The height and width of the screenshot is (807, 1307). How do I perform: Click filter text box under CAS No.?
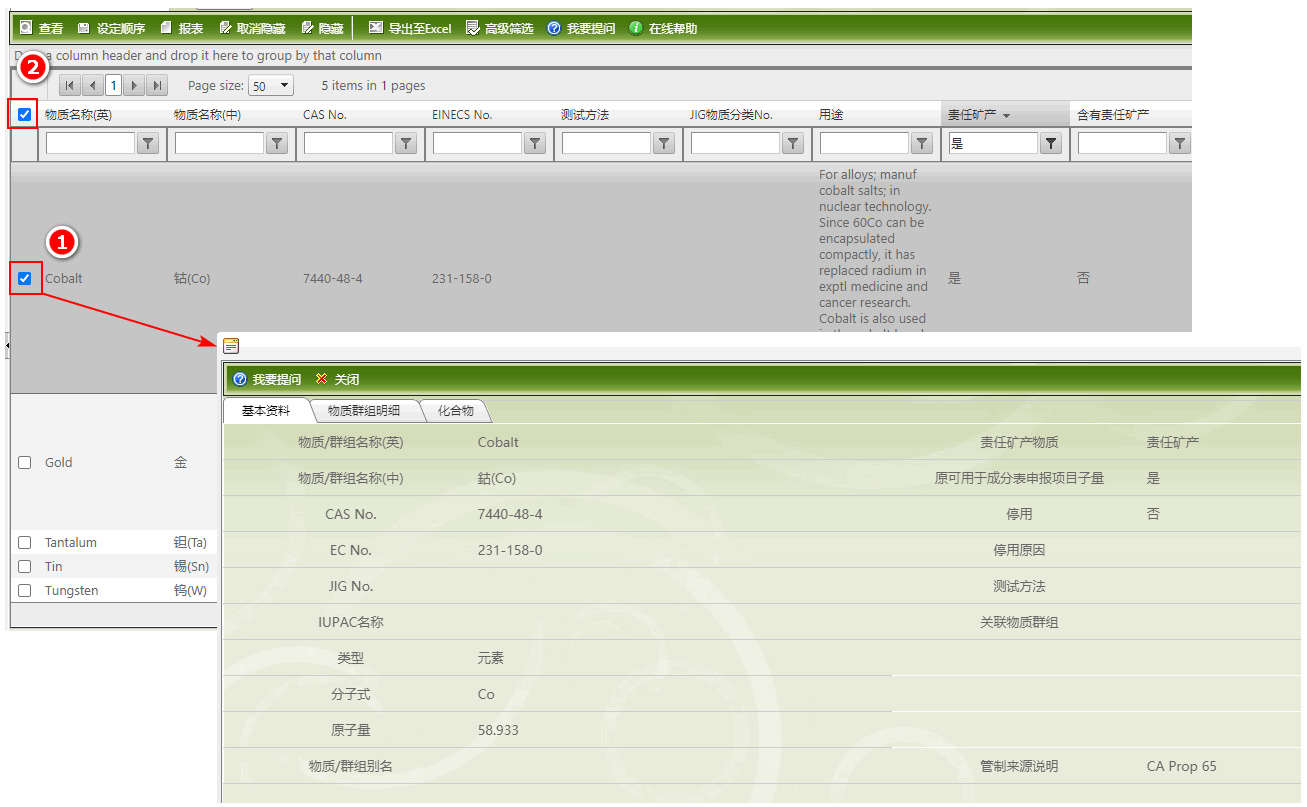point(348,144)
